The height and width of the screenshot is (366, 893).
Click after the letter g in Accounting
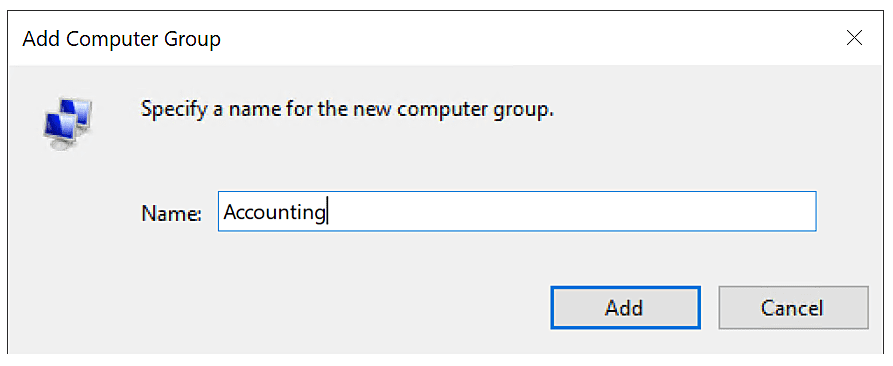click(x=326, y=212)
